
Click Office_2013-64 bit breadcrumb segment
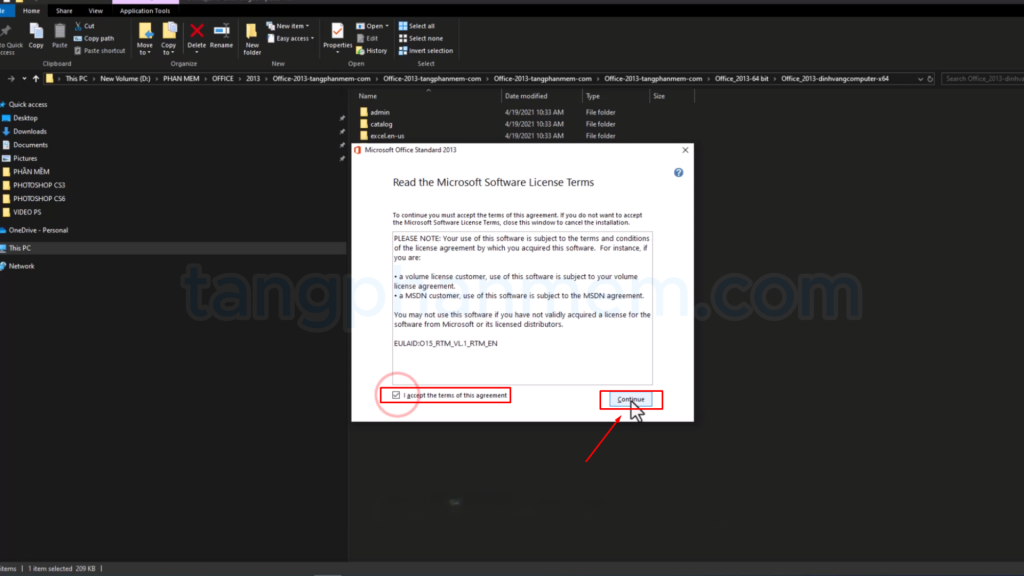[x=741, y=78]
